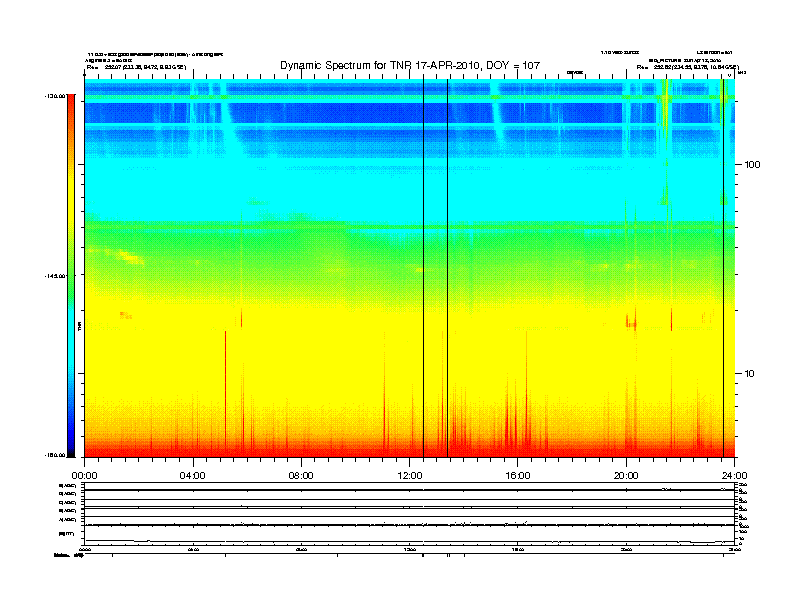
Task: Click the 'Dynamic Spectrum for TNR 17-APR-2010' title
Action: tap(410, 65)
